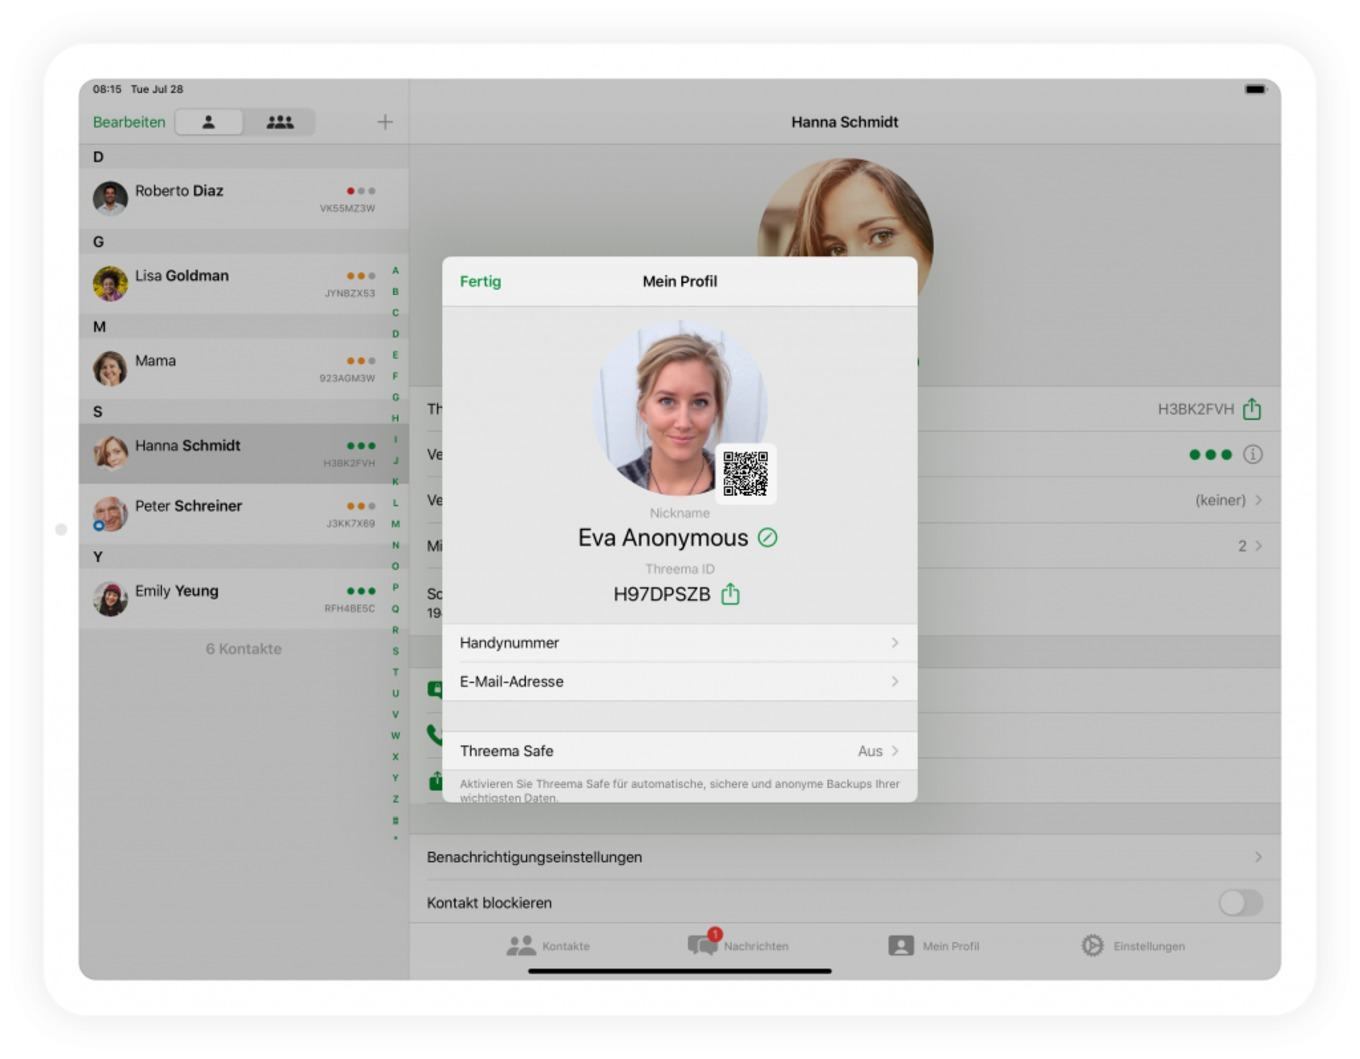Select contact Emily Yeung

(243, 598)
